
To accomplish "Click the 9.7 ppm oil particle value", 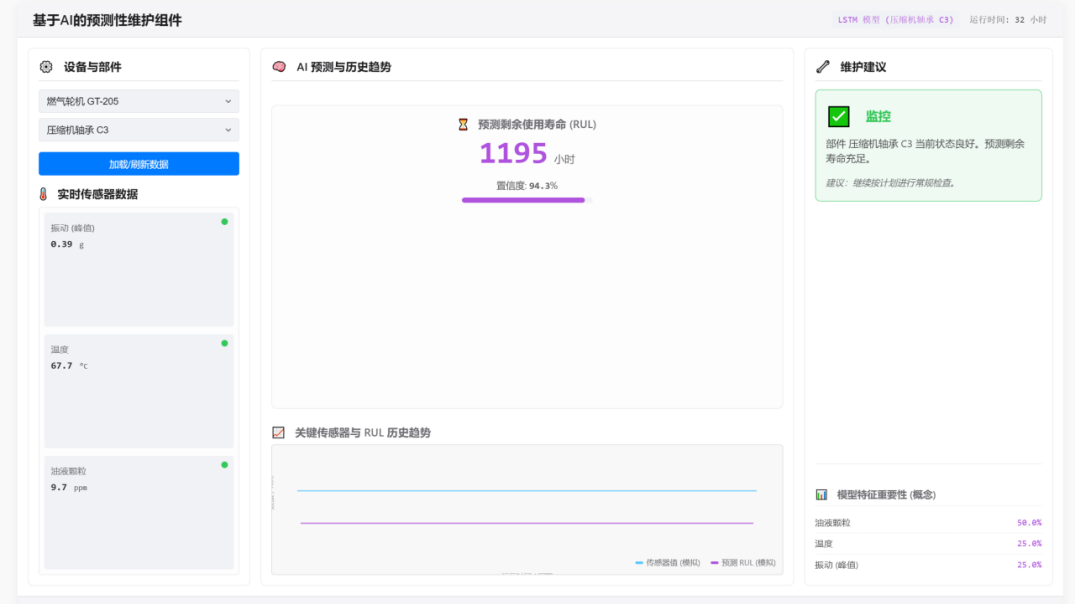I will pos(69,487).
